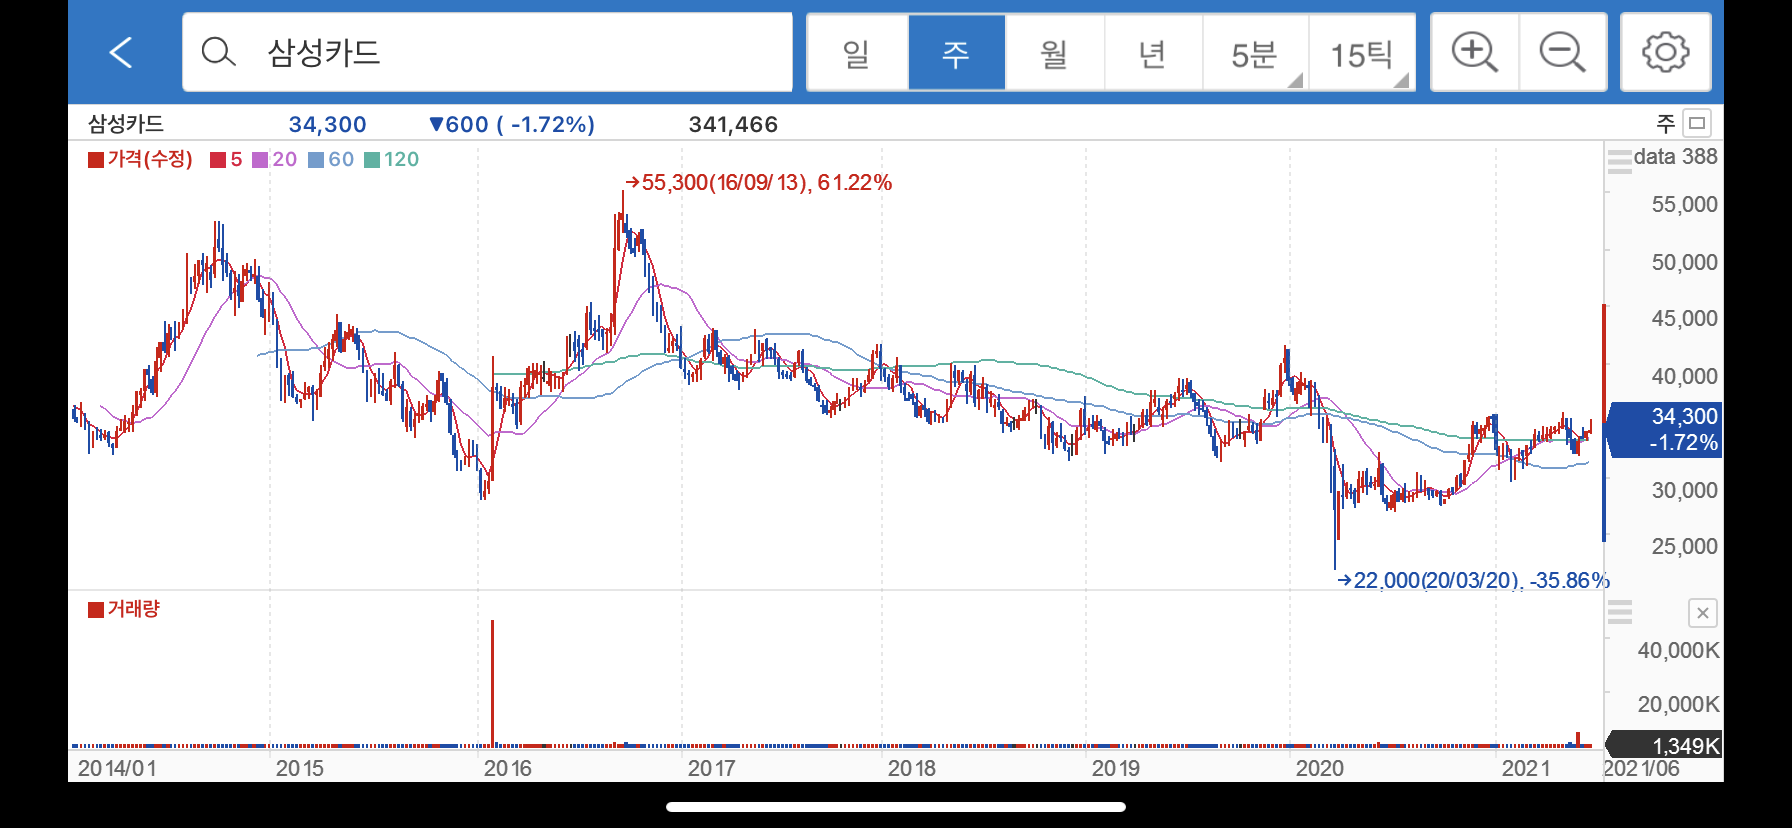The image size is (1792, 828).
Task: Toggle the 5-period moving average legend
Action: click(x=226, y=159)
